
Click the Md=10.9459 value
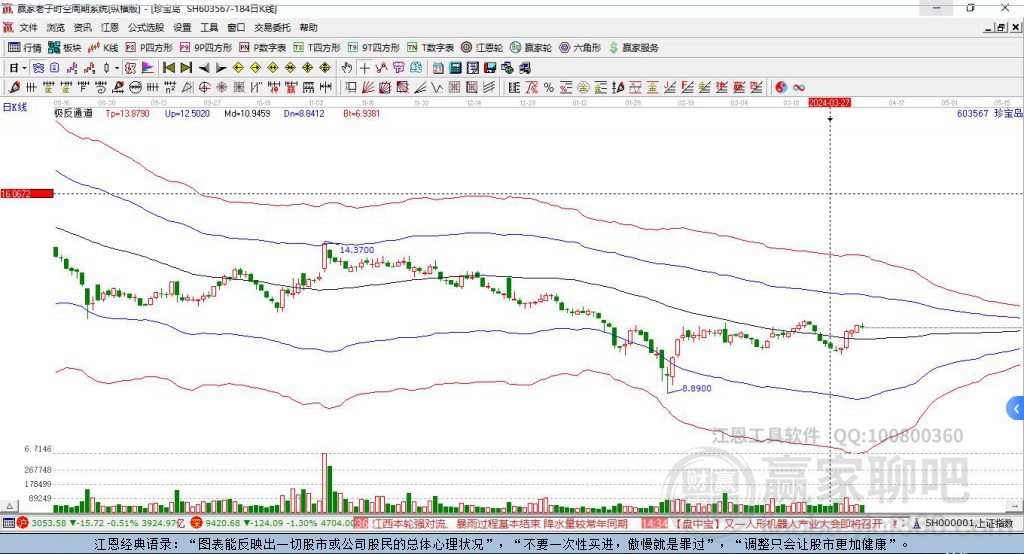[247, 114]
